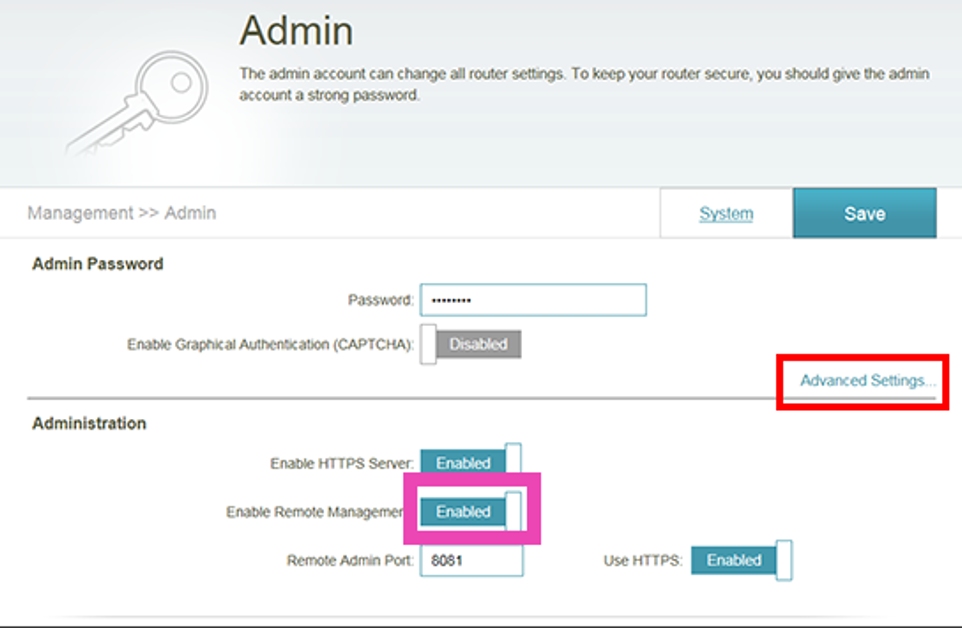The height and width of the screenshot is (628, 962).
Task: Click the Use HTTPS label
Action: click(x=643, y=561)
